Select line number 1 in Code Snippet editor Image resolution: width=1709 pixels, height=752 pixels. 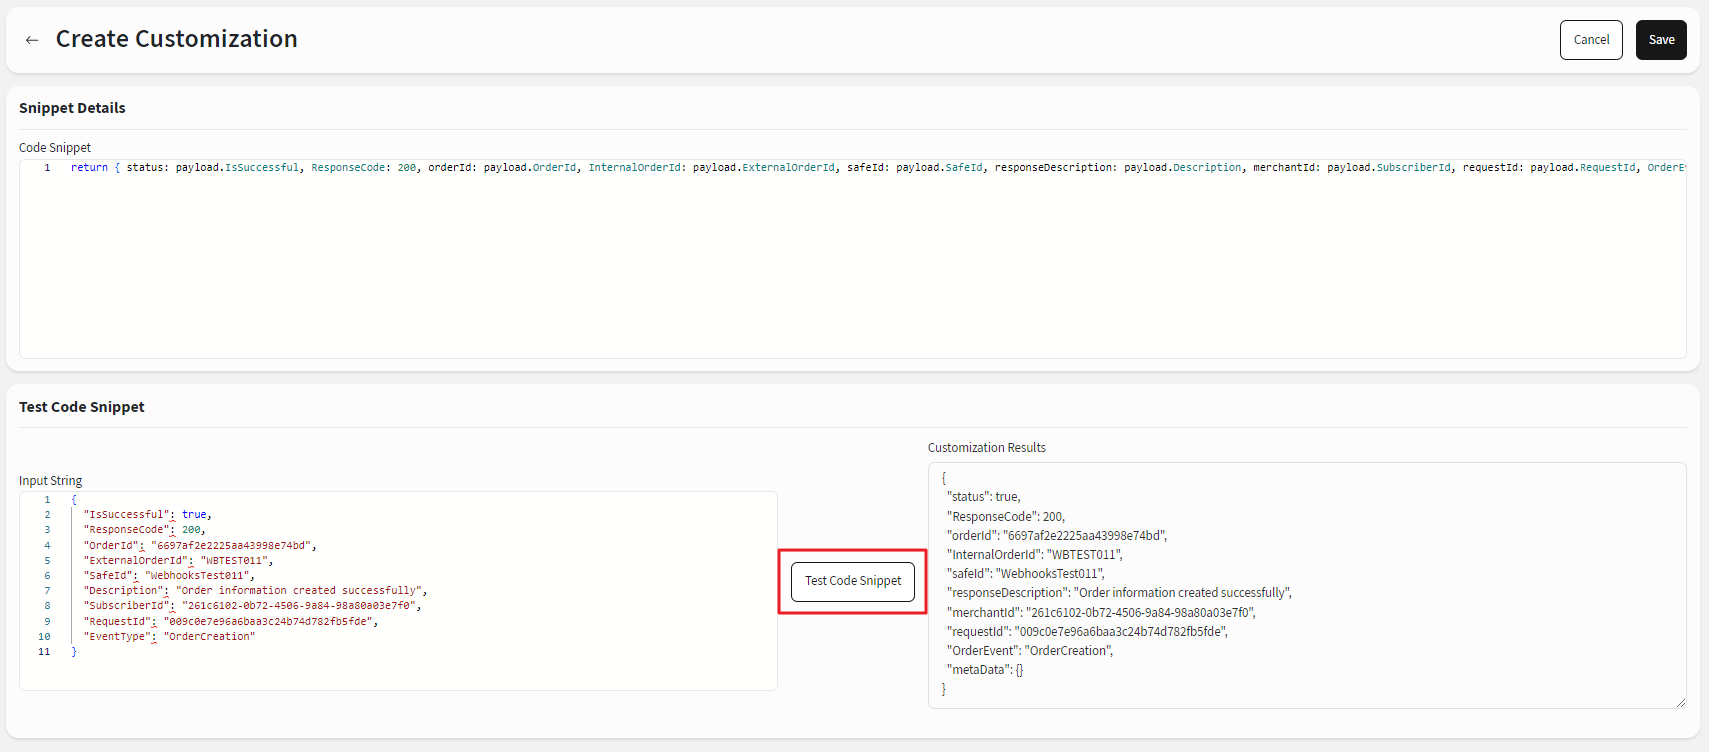[x=47, y=168]
